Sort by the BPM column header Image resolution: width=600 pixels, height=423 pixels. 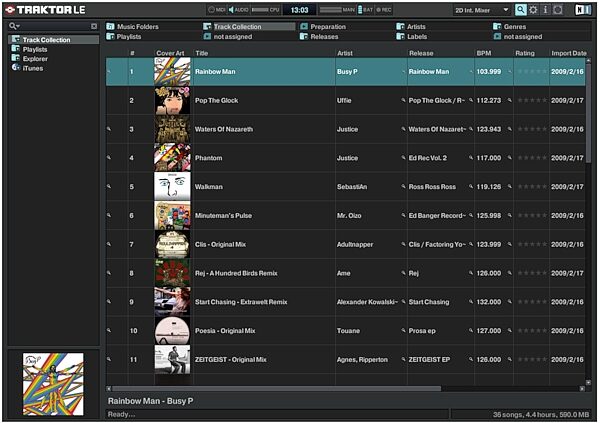click(x=484, y=53)
